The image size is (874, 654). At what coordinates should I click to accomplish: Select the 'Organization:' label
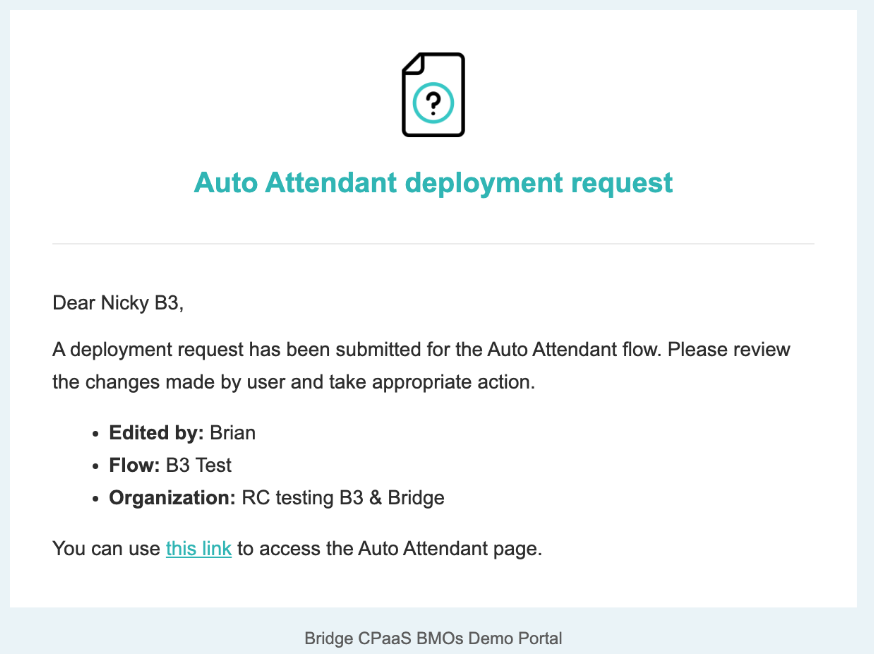pos(172,497)
